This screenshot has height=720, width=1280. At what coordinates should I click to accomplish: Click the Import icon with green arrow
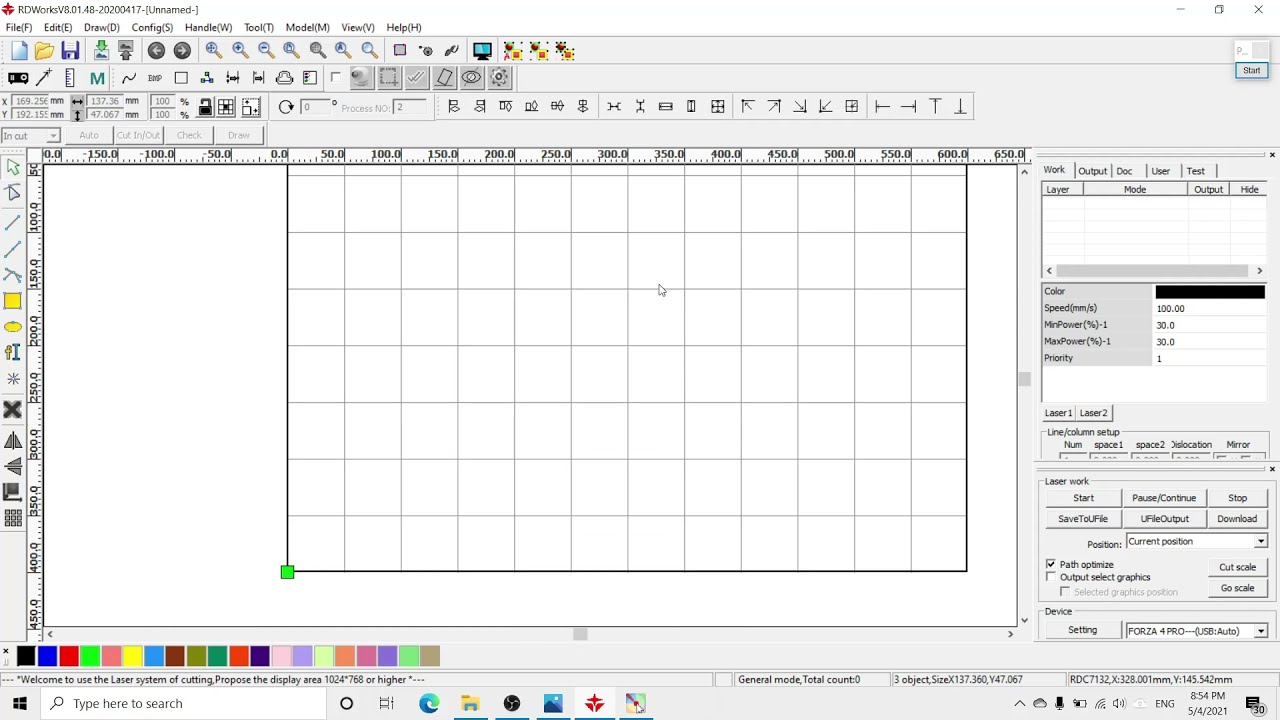click(101, 51)
